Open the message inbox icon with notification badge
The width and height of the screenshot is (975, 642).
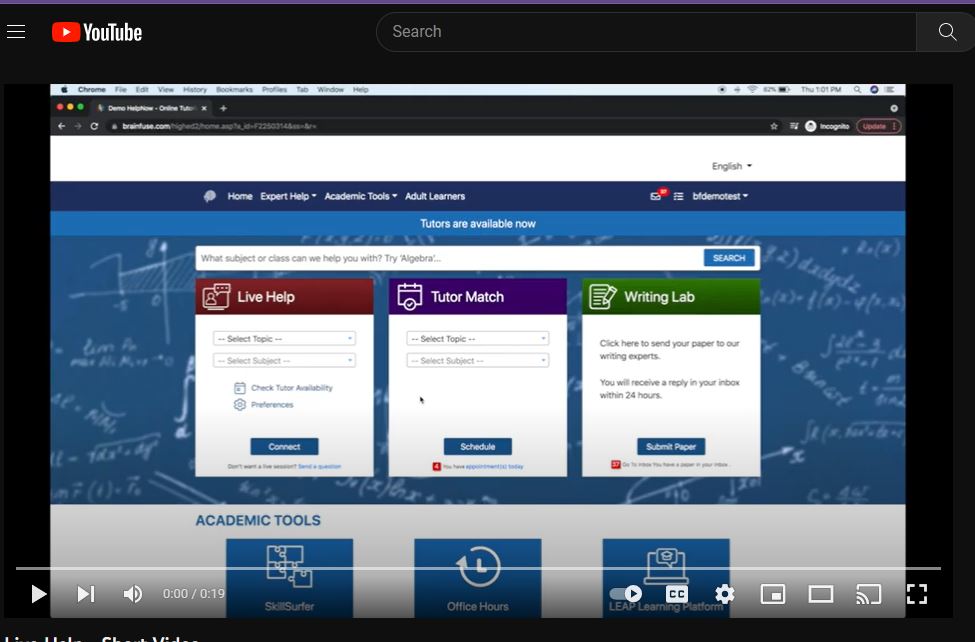(x=657, y=197)
